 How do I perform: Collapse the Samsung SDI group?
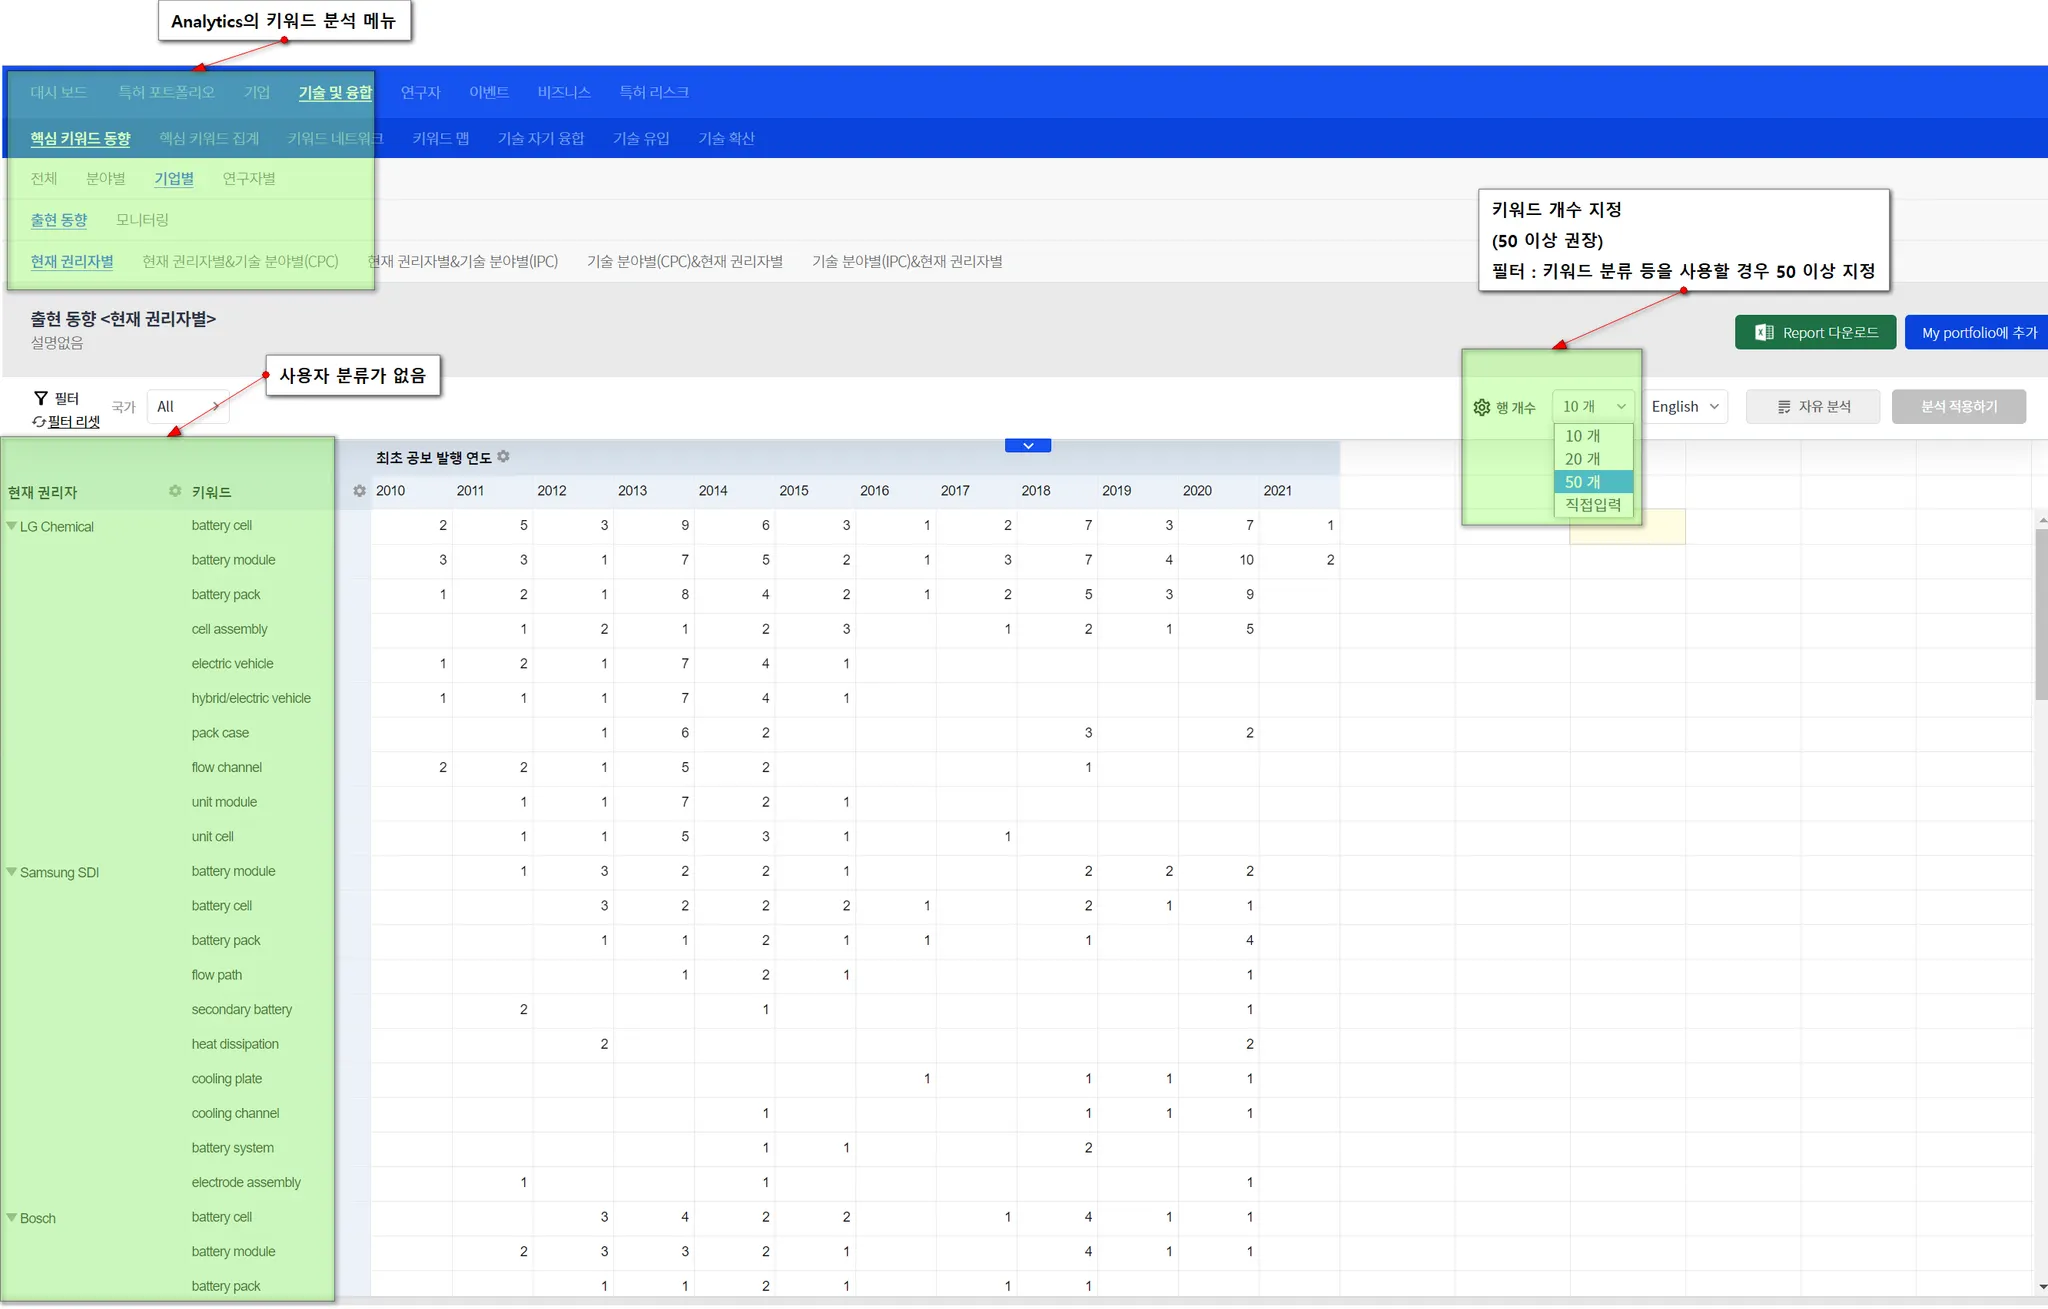point(12,872)
